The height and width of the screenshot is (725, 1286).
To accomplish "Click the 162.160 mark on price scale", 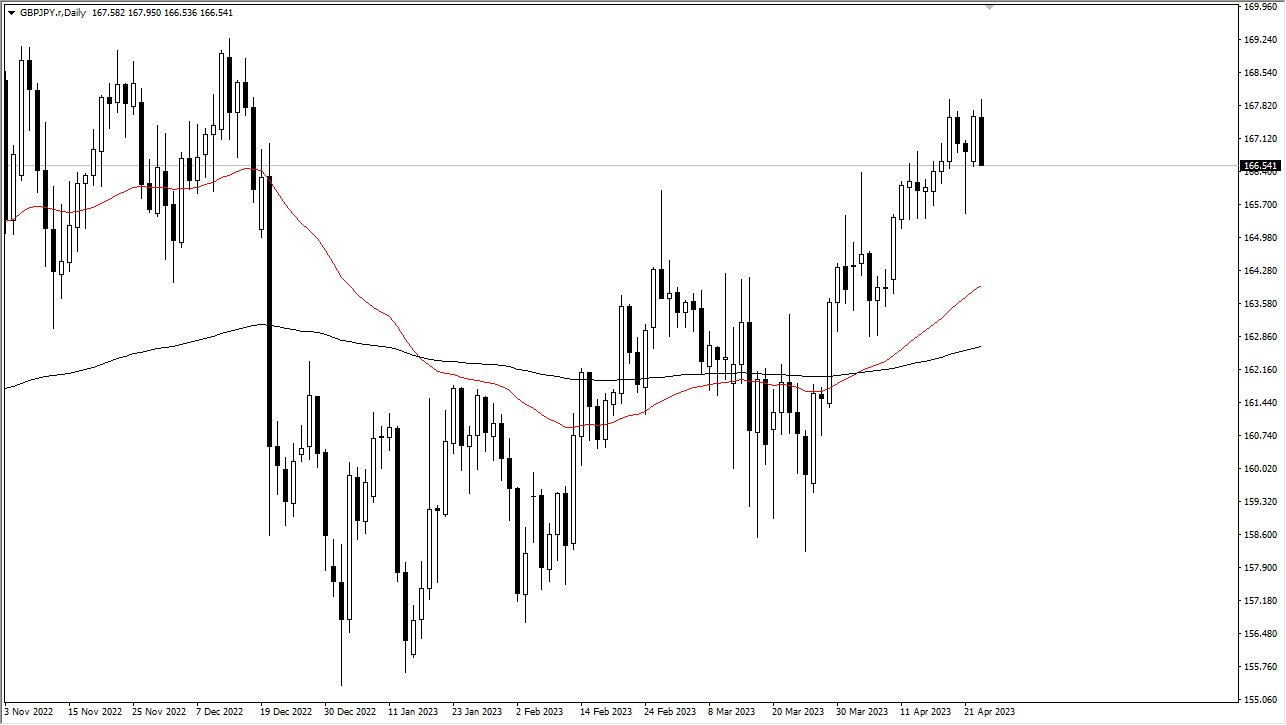I will pos(1258,368).
